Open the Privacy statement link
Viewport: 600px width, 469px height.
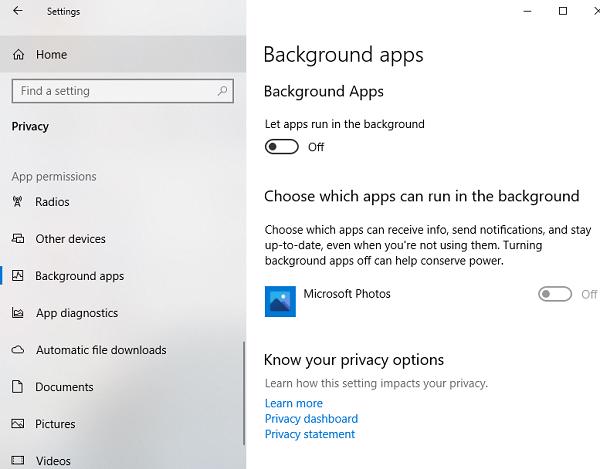pos(310,434)
